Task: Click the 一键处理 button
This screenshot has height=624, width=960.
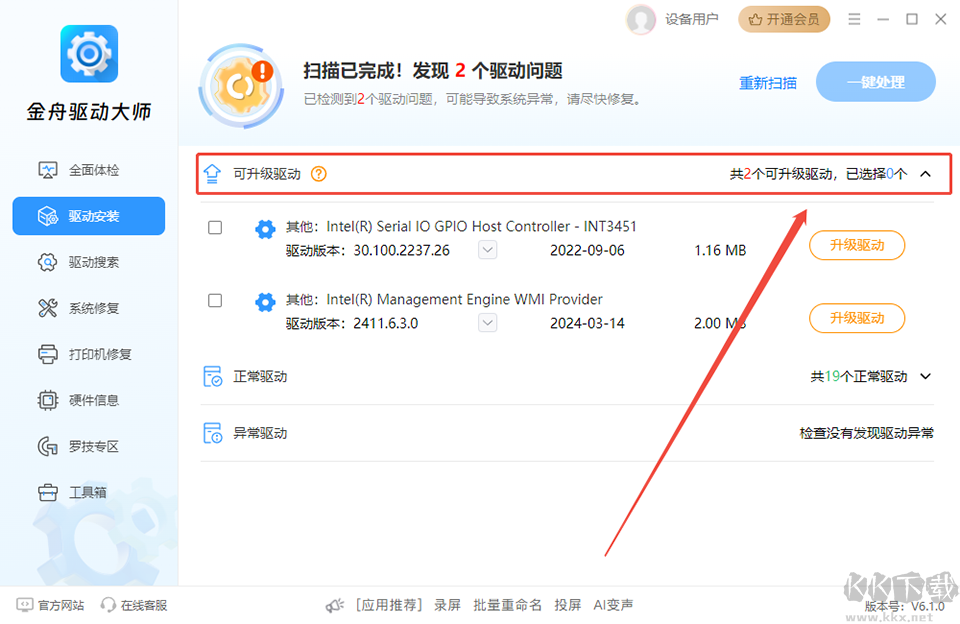Action: pyautogui.click(x=876, y=81)
